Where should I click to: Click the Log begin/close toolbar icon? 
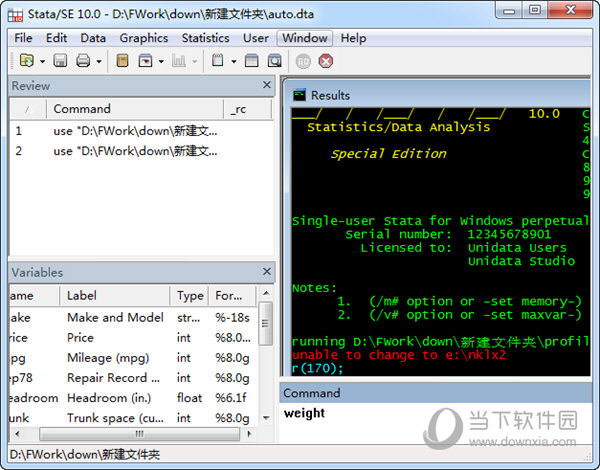tap(122, 60)
